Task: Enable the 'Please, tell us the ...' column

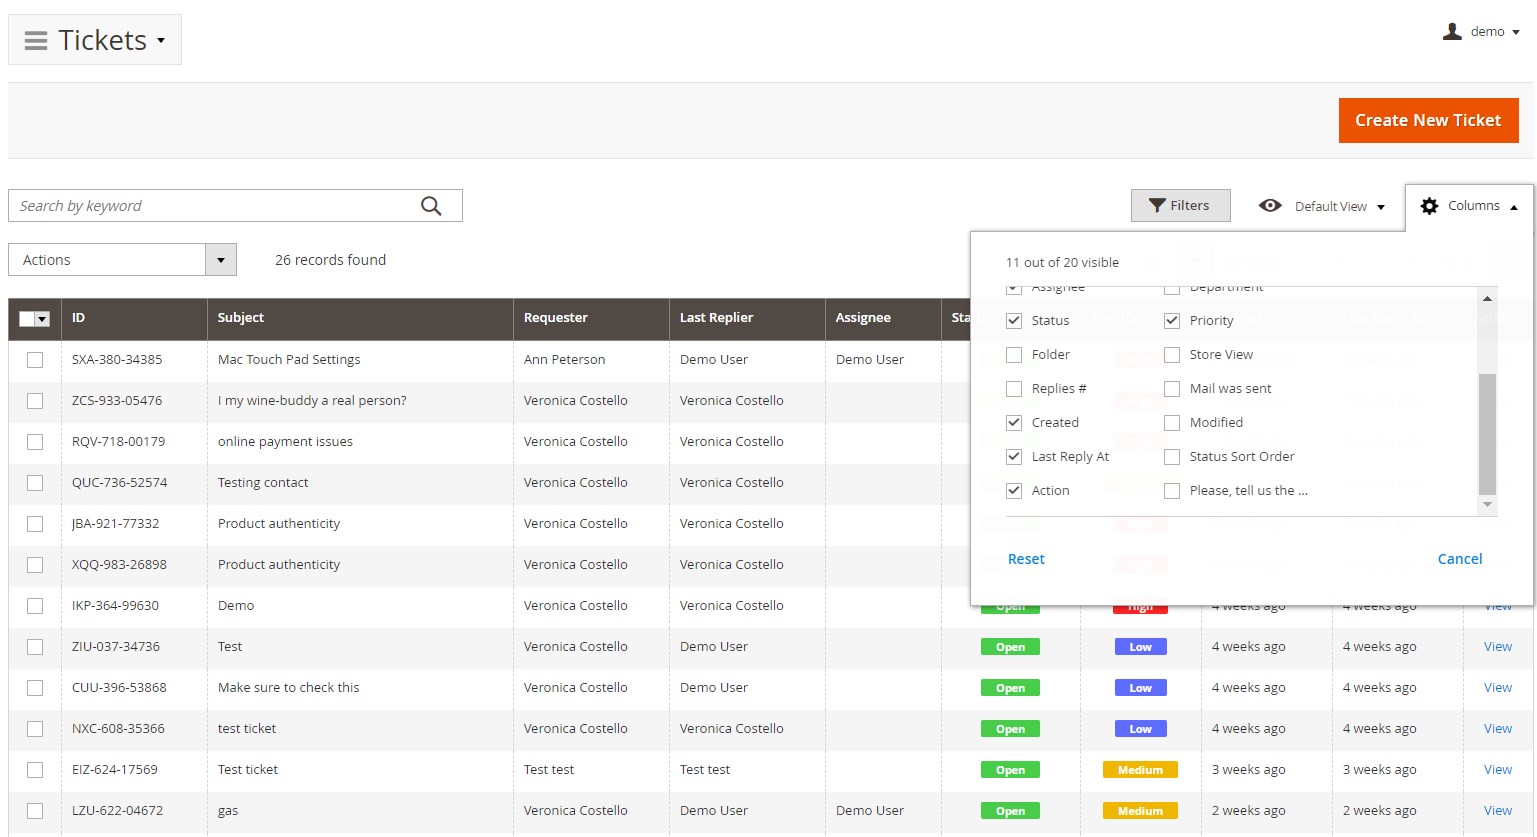Action: [x=1172, y=491]
